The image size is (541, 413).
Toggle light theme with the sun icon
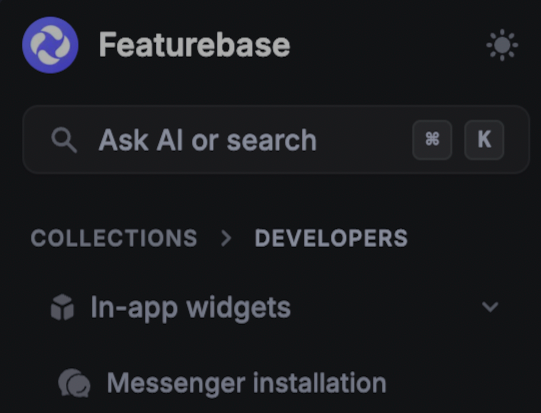tap(502, 45)
